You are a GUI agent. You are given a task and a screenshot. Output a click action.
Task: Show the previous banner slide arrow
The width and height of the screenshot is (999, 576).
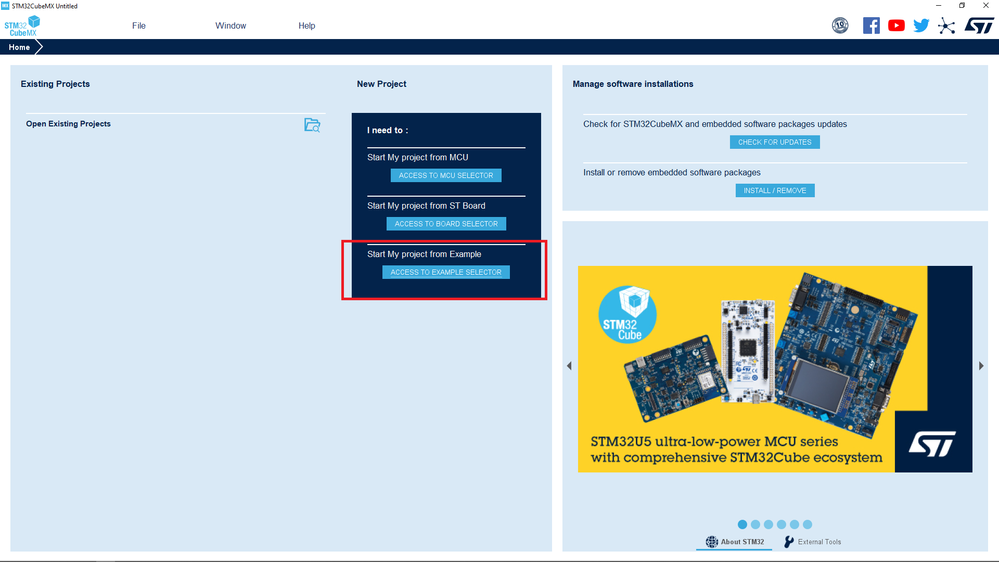pyautogui.click(x=569, y=366)
